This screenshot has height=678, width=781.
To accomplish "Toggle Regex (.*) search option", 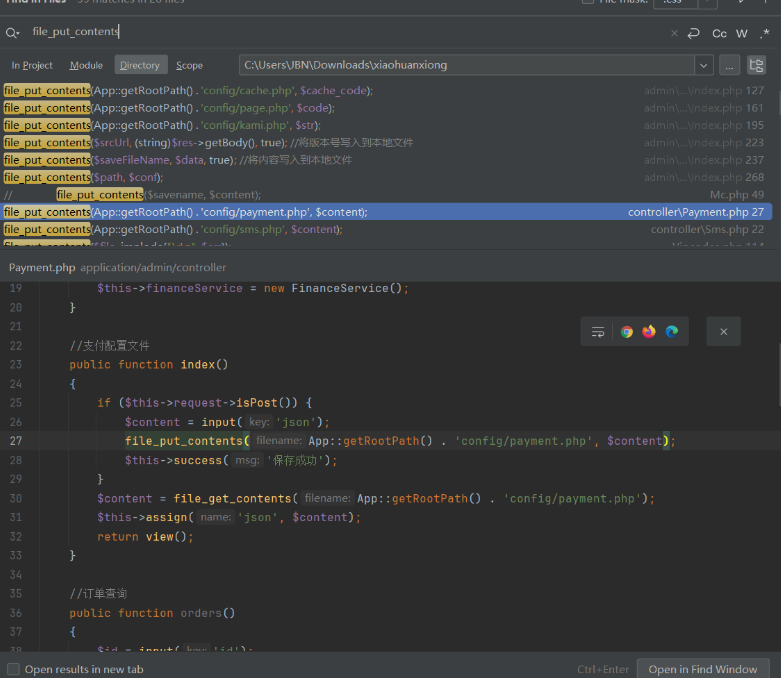I will coord(765,33).
